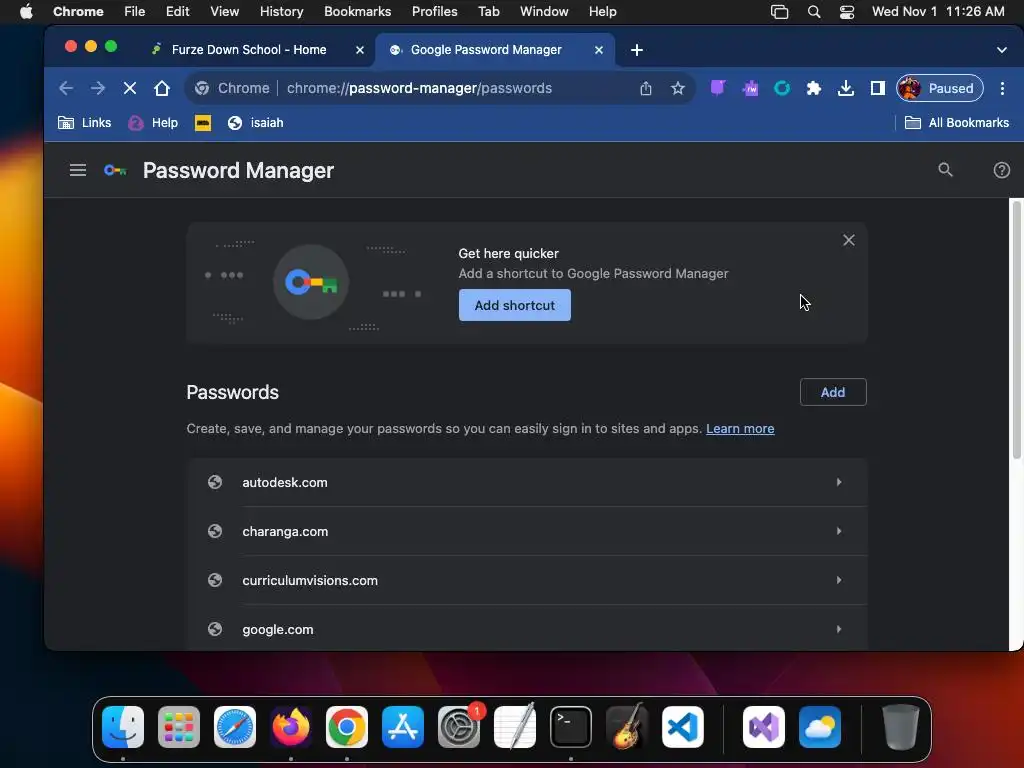Click the Add shortcut button
1024x768 pixels.
tap(515, 305)
